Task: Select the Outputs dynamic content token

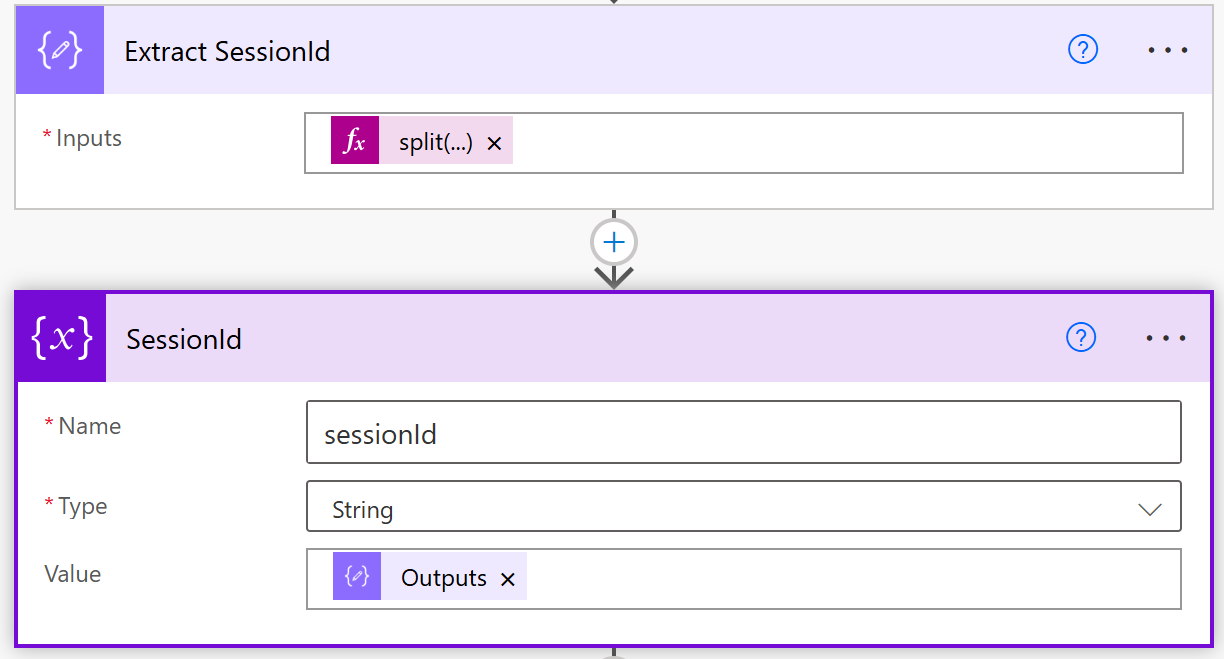Action: [x=443, y=578]
